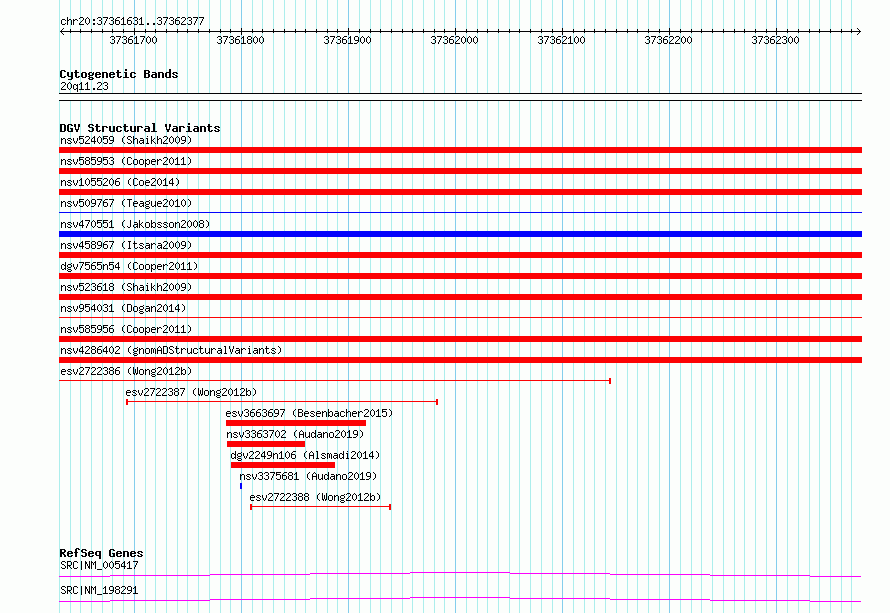Viewport: 890px width, 613px height.
Task: Select the red bar under esv3663697
Action: pyautogui.click(x=296, y=423)
